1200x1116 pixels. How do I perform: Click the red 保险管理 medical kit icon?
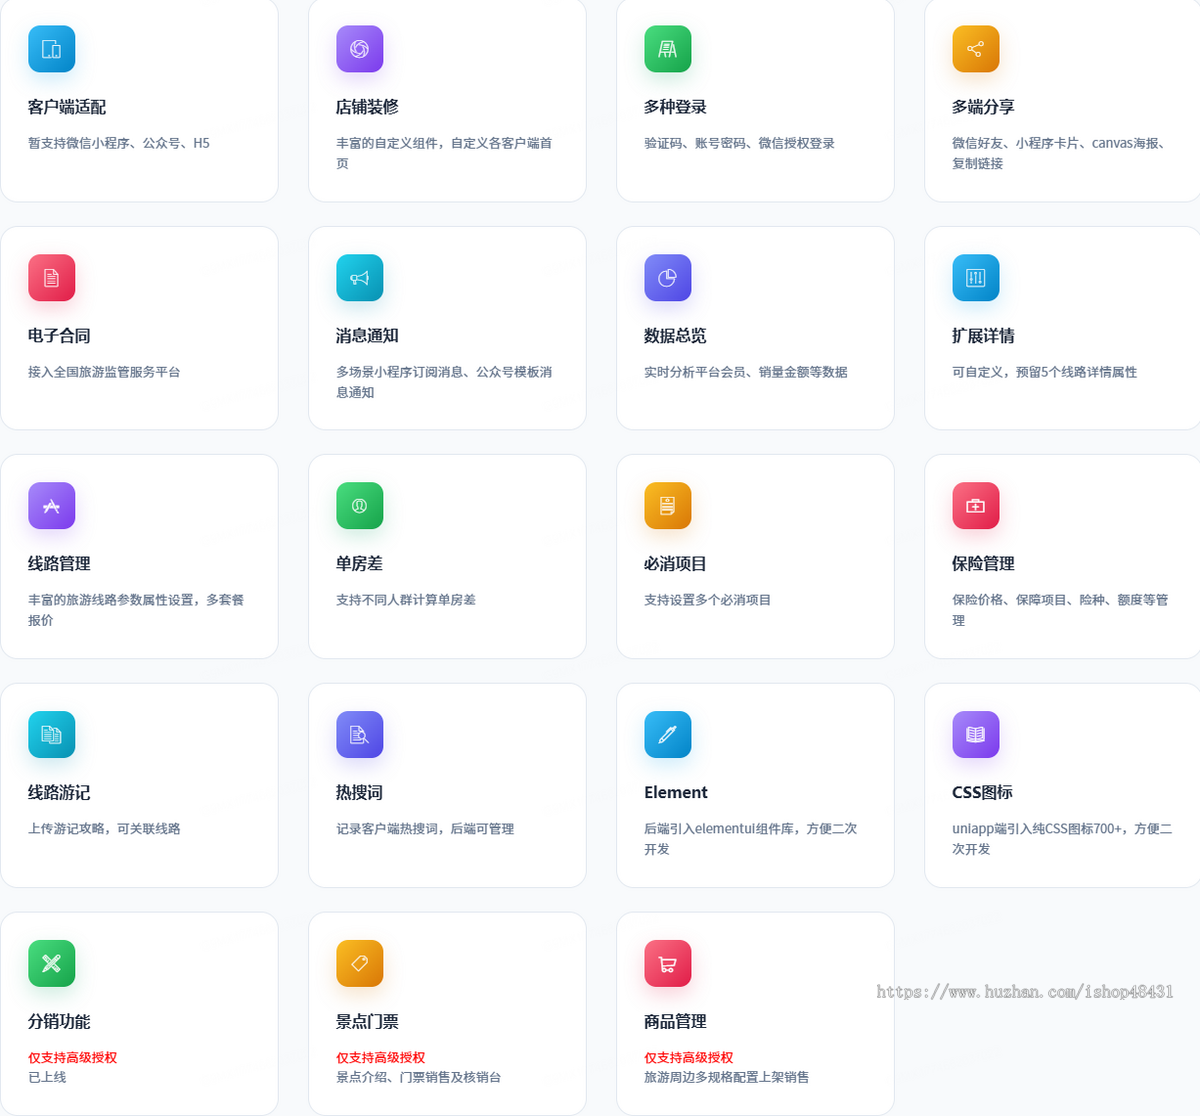click(976, 506)
